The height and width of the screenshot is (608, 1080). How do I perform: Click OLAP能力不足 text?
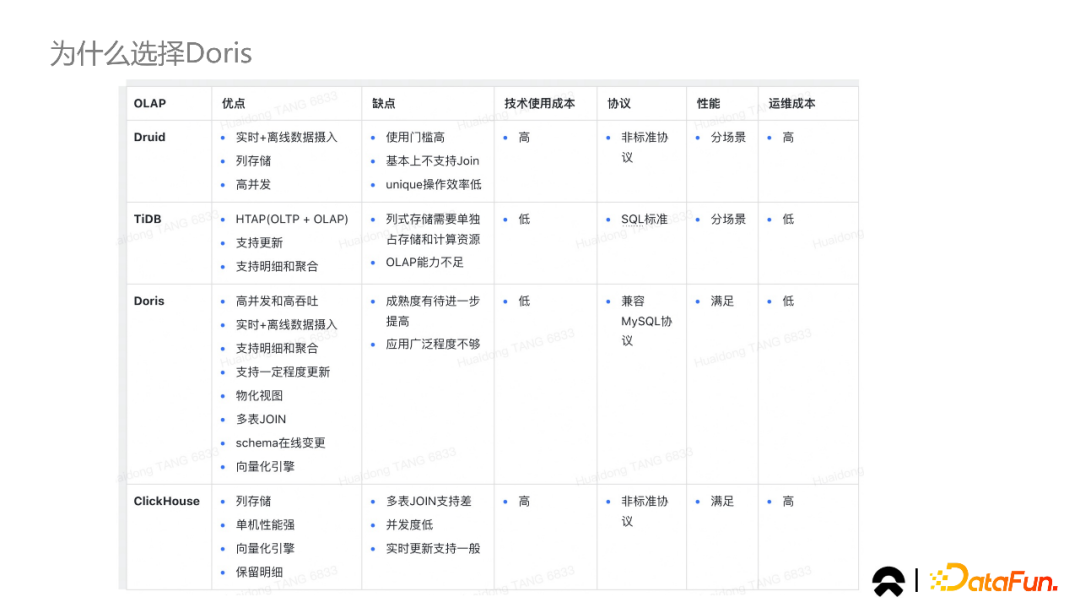click(424, 262)
